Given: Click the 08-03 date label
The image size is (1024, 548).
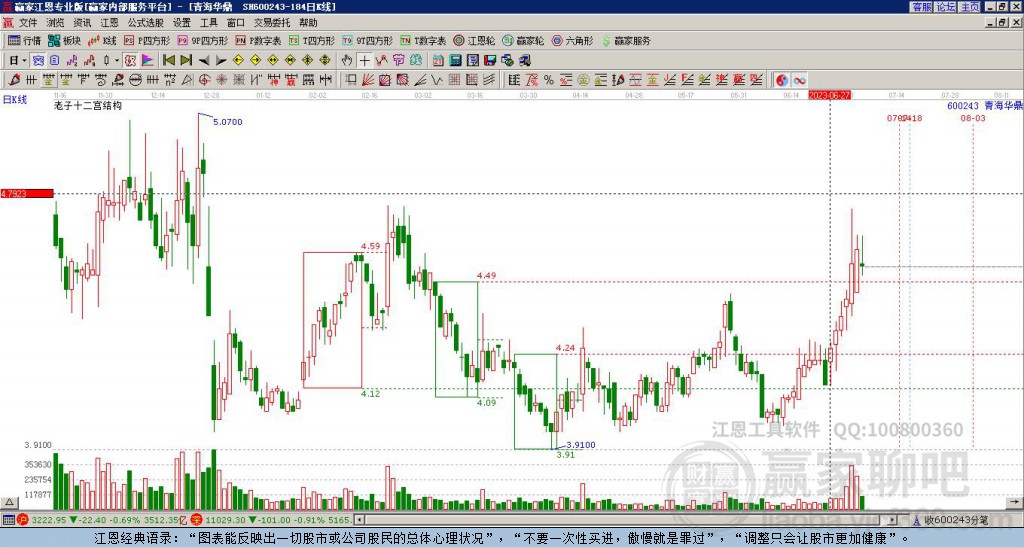Looking at the screenshot, I should (973, 118).
